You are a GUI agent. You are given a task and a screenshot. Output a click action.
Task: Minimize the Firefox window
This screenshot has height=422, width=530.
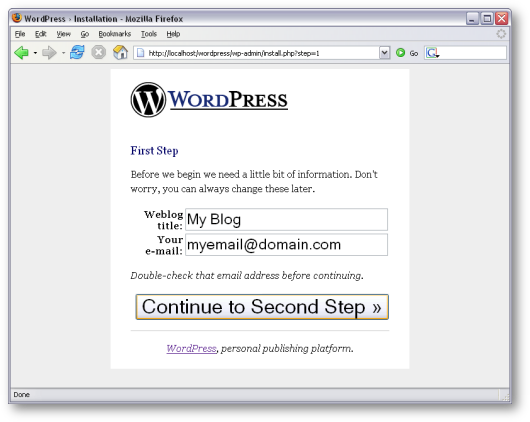tap(472, 18)
